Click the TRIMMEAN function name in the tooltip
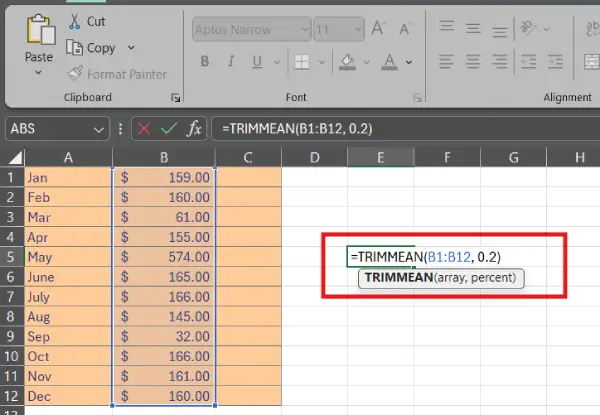The height and width of the screenshot is (415, 600). [x=399, y=277]
